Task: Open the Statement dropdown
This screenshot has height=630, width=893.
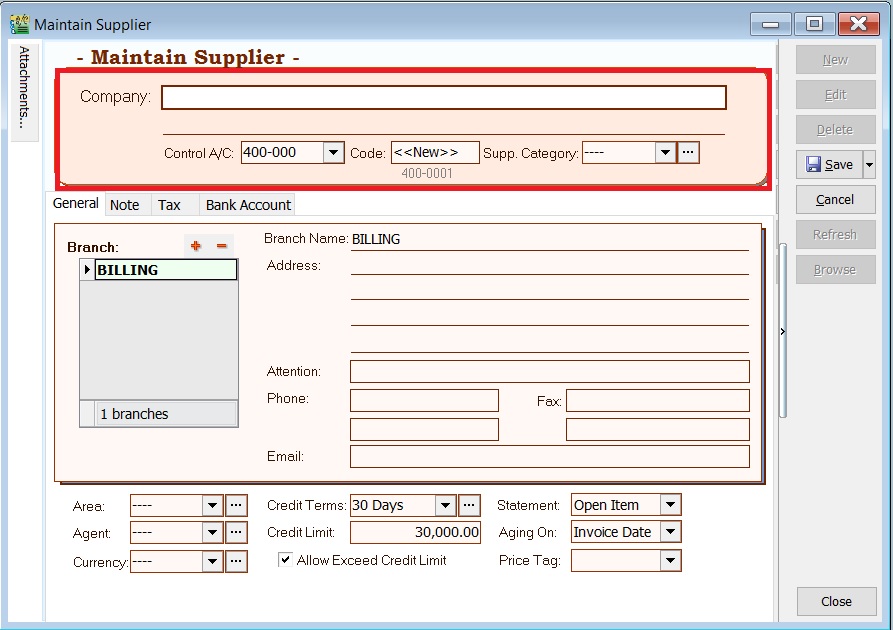Action: [x=671, y=505]
